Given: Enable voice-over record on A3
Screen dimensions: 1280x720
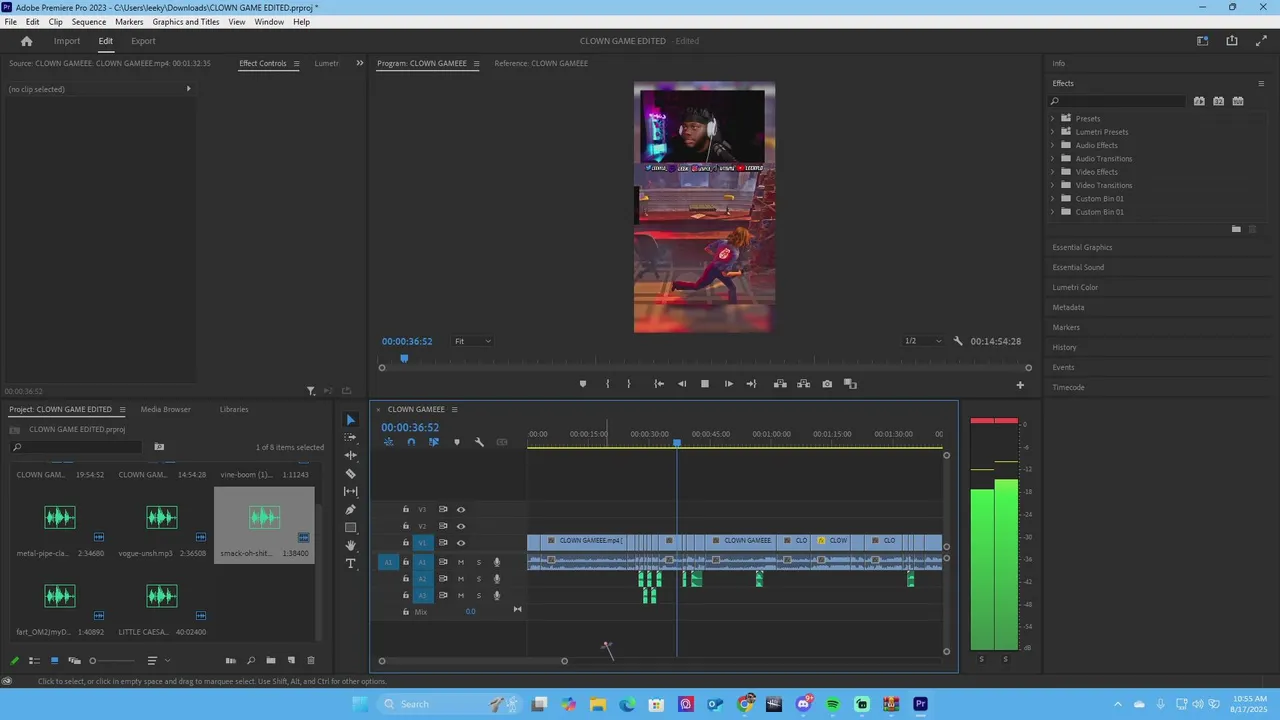Looking at the screenshot, I should (x=497, y=596).
